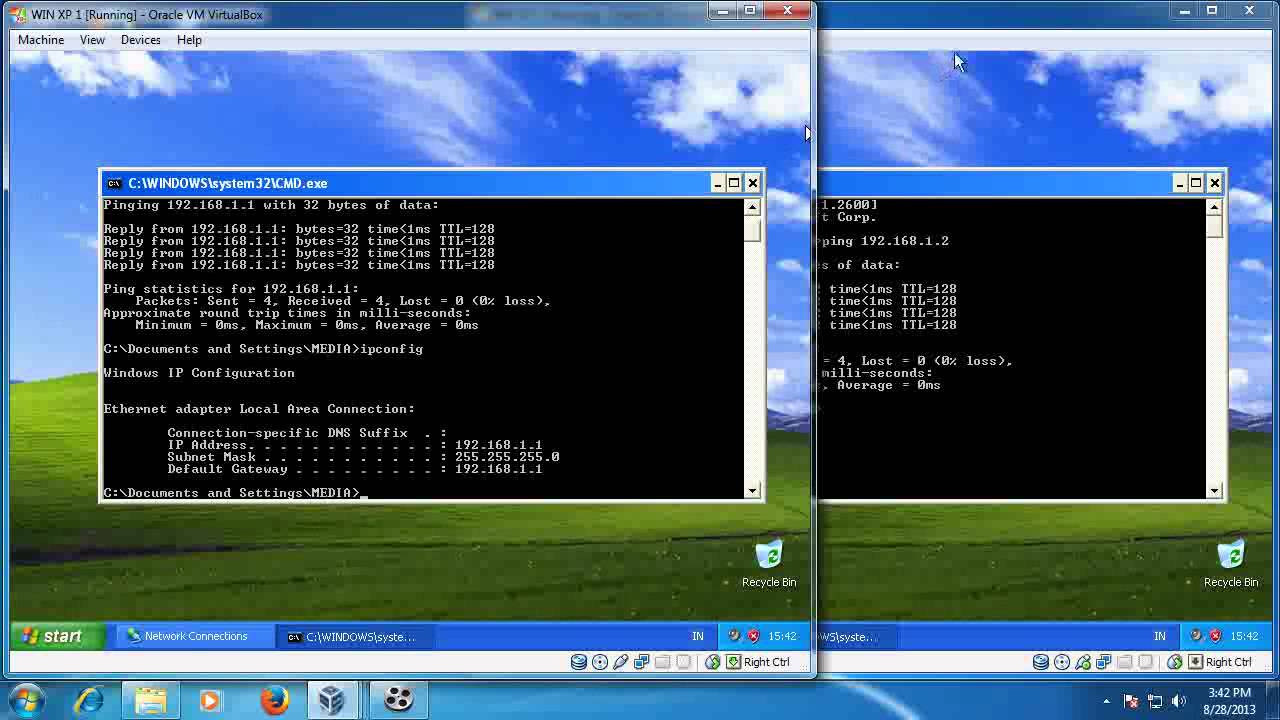Open the Help menu in VirtualBox

click(x=189, y=40)
